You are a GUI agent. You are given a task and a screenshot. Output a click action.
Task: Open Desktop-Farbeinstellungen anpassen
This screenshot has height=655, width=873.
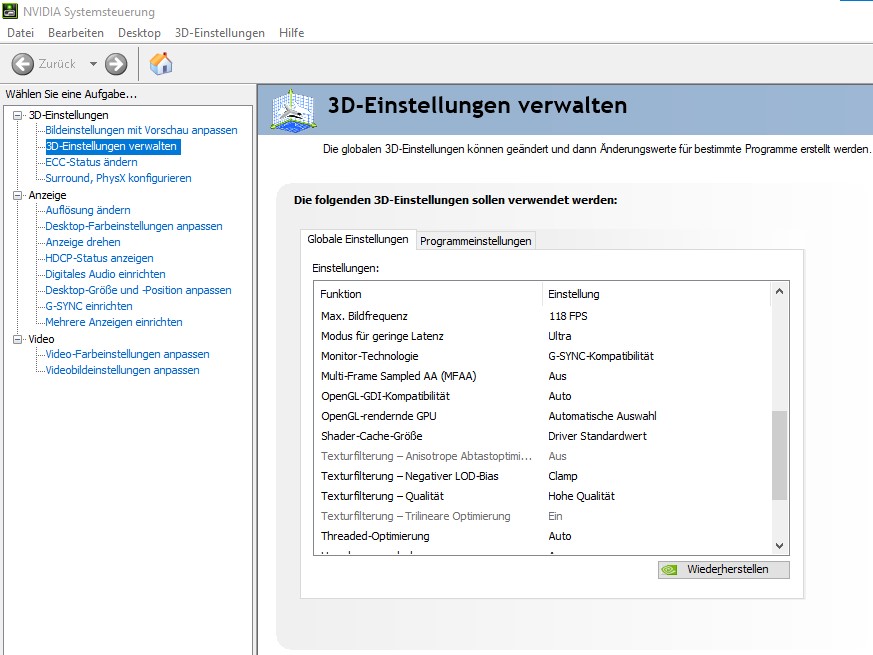pyautogui.click(x=134, y=227)
